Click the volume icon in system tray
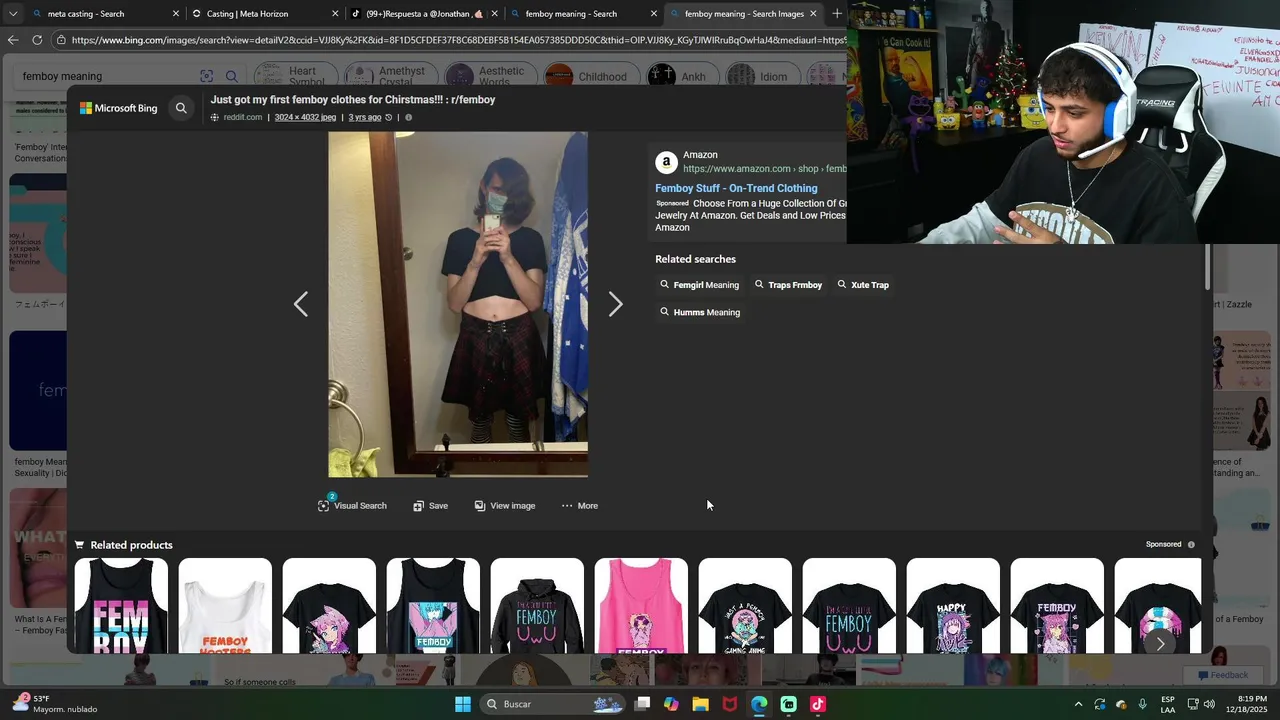The image size is (1280, 720). click(1209, 704)
